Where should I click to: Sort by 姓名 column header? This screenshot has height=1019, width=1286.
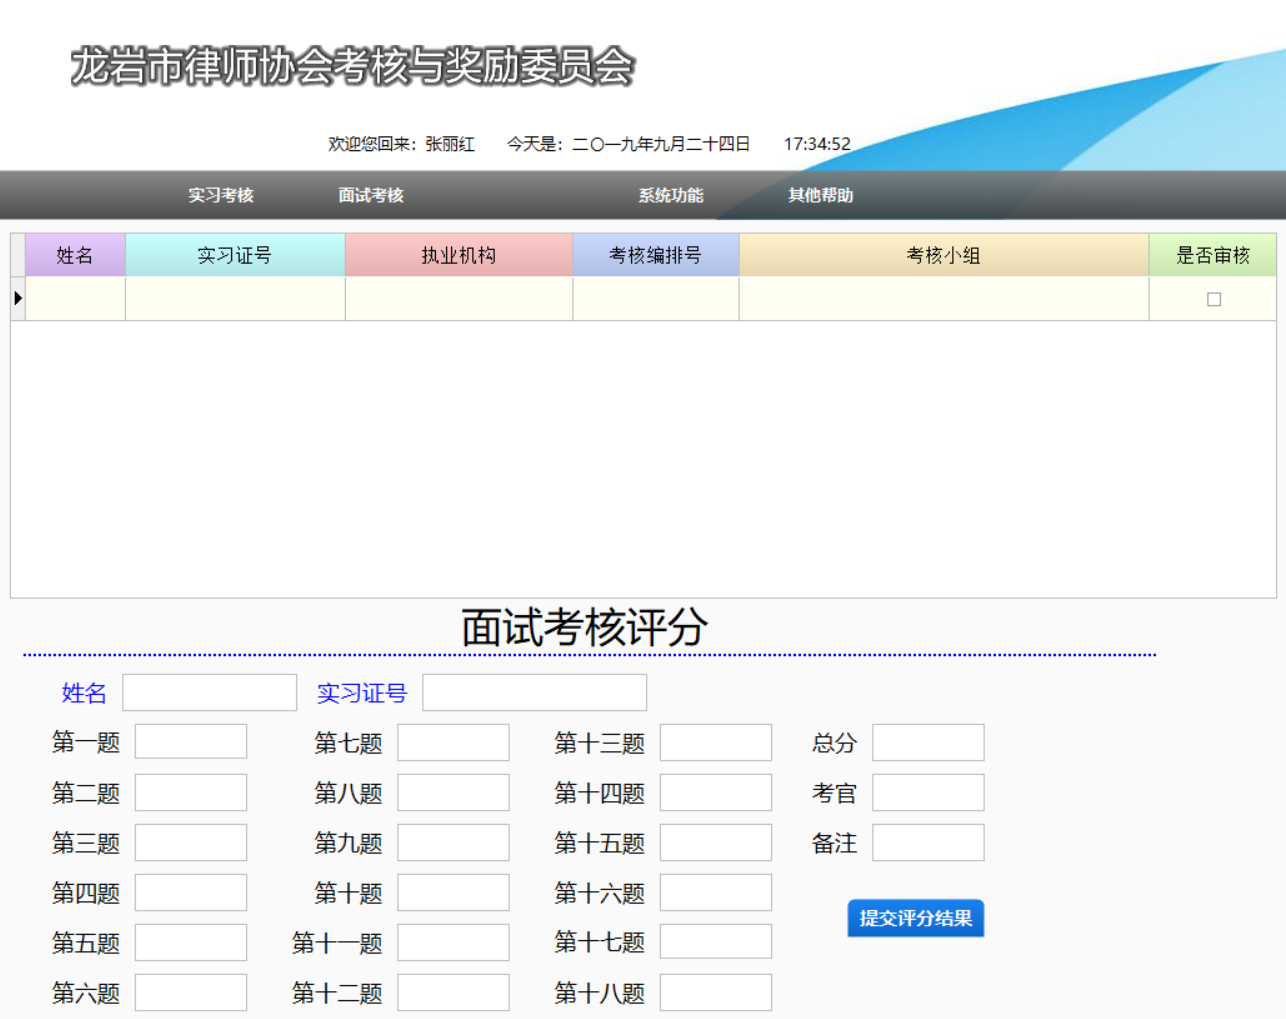[75, 255]
